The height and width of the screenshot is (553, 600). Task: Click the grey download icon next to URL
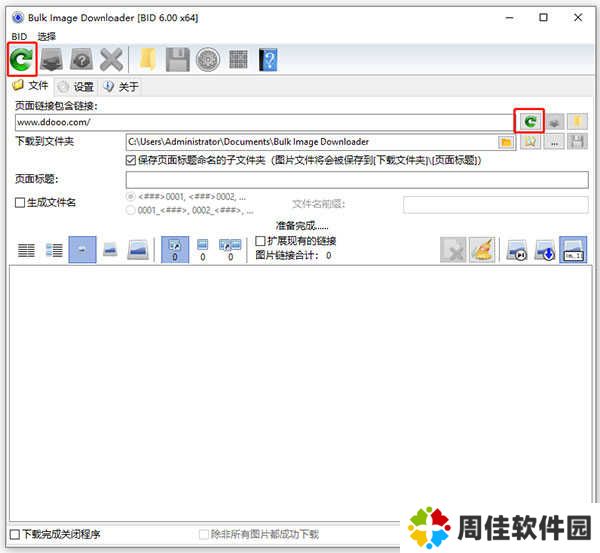[554, 122]
